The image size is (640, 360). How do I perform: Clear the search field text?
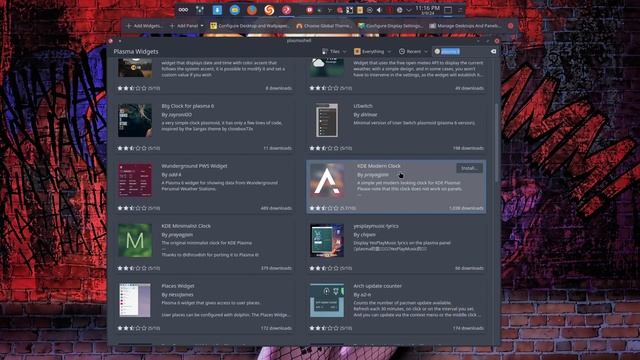coord(493,51)
